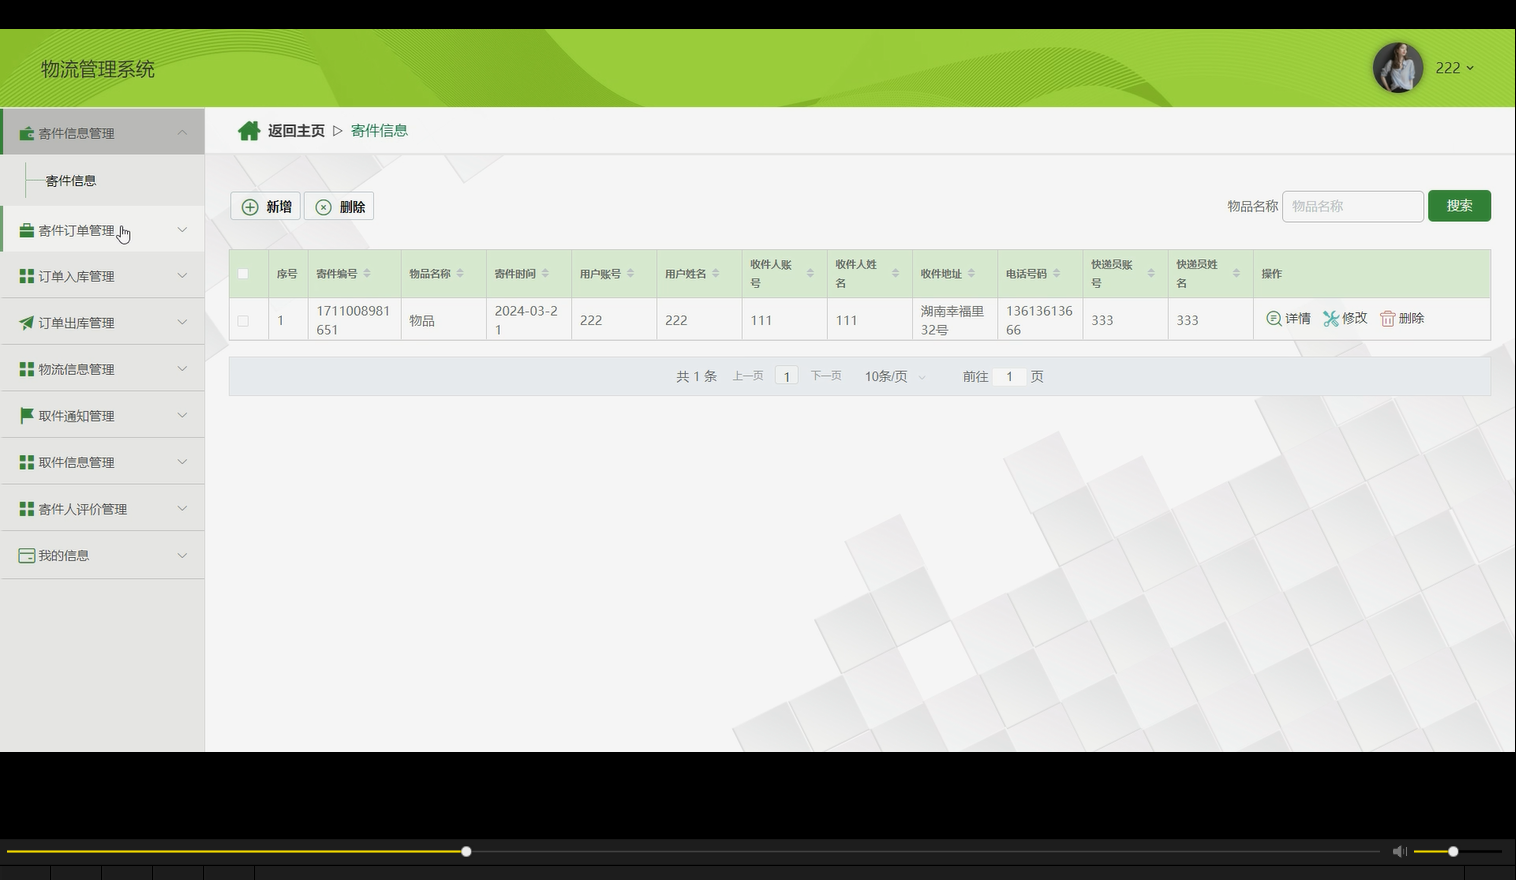The width and height of the screenshot is (1516, 880).
Task: Click the circled x icon in 删除 button
Action: tap(323, 207)
